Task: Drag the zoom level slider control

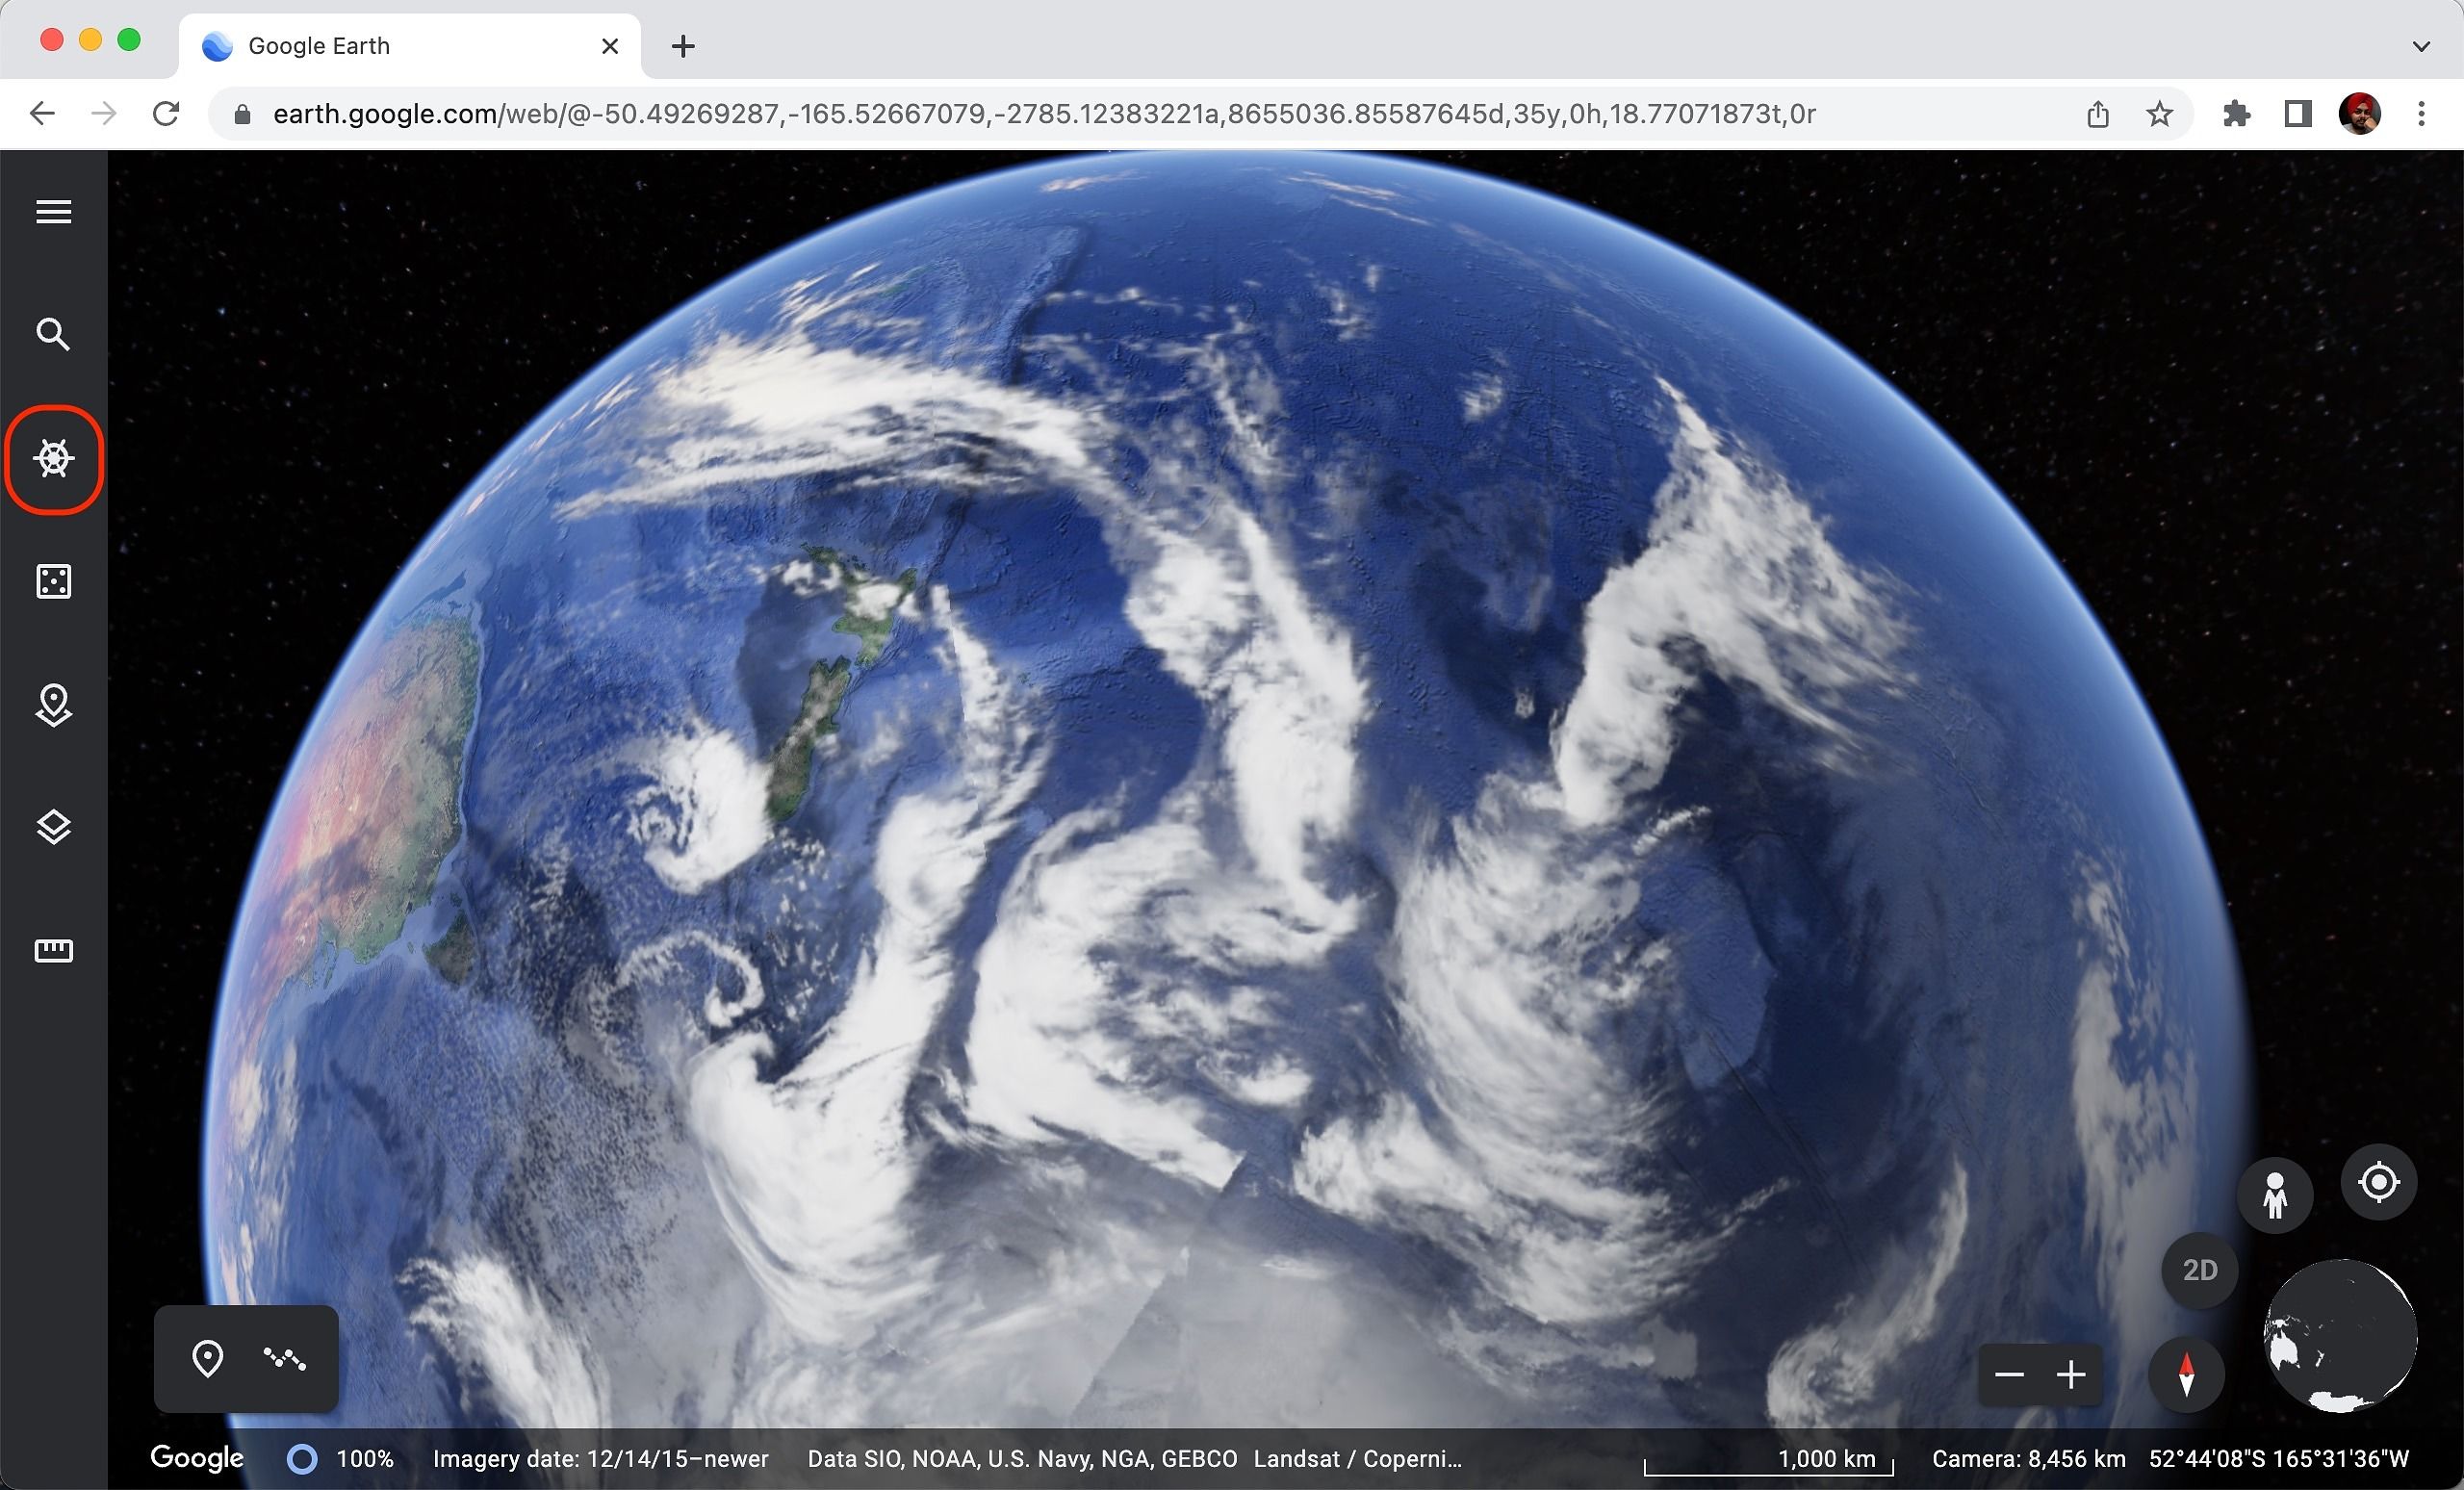Action: point(2041,1374)
